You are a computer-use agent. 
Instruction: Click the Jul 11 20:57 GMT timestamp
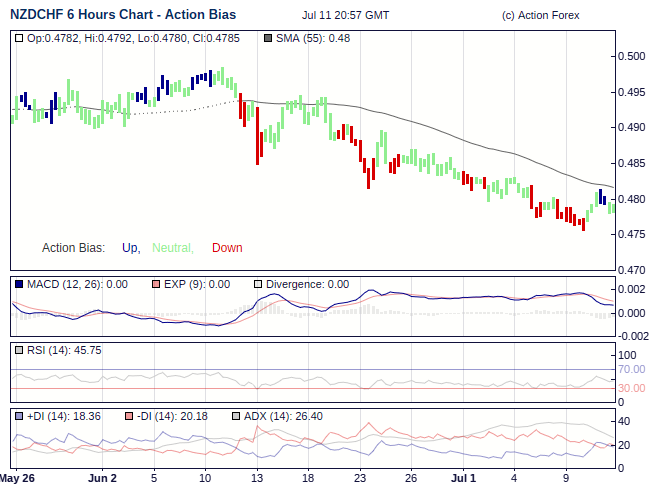345,16
